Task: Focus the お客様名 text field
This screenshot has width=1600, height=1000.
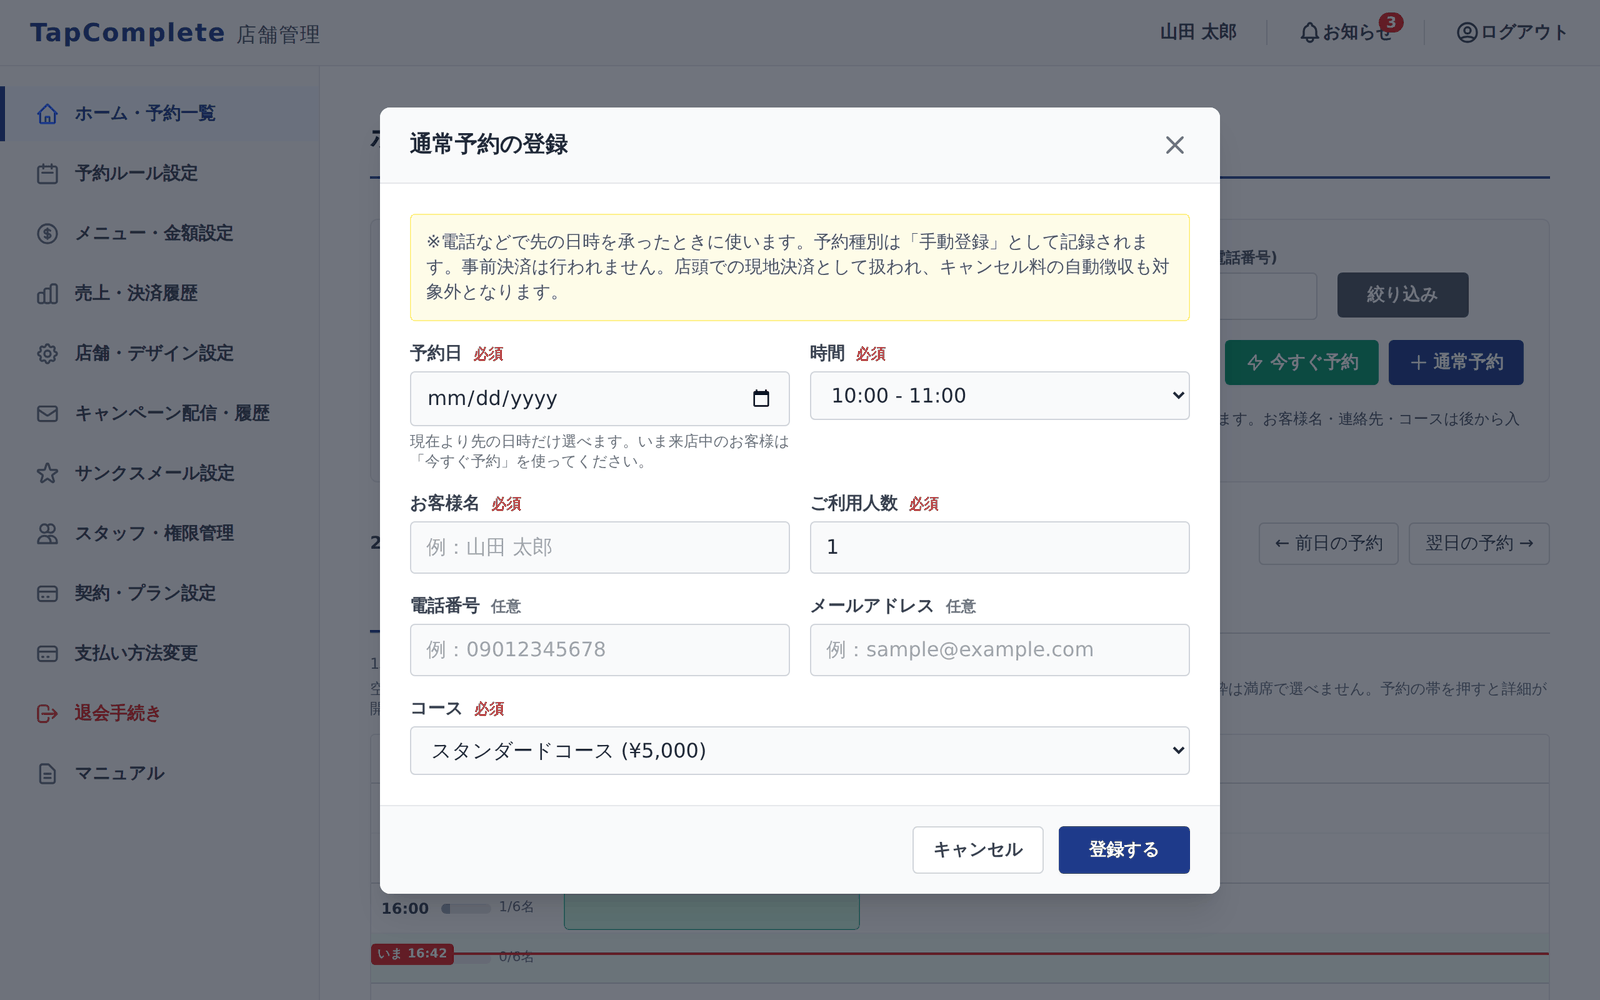Action: click(600, 547)
